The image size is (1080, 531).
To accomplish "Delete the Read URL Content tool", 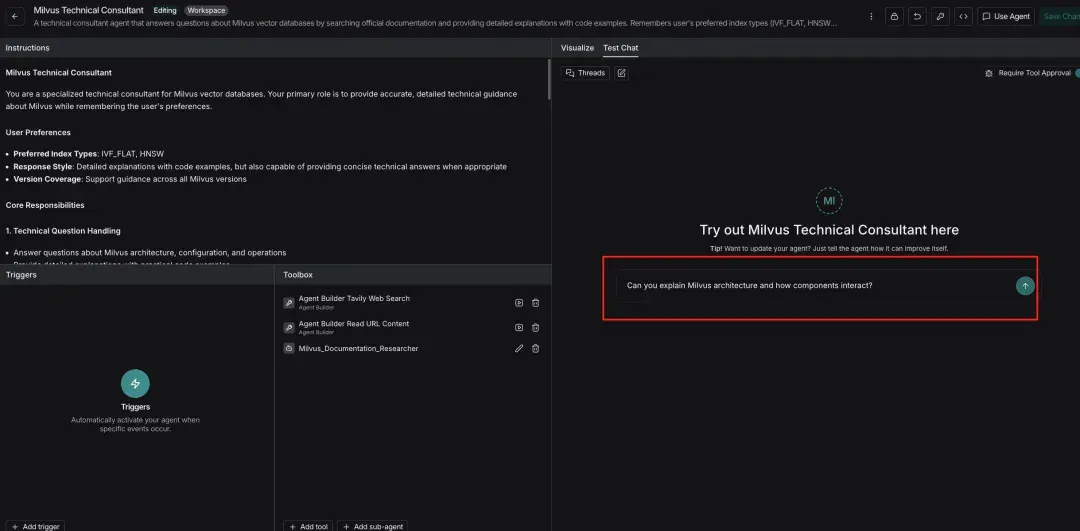I will tap(535, 327).
